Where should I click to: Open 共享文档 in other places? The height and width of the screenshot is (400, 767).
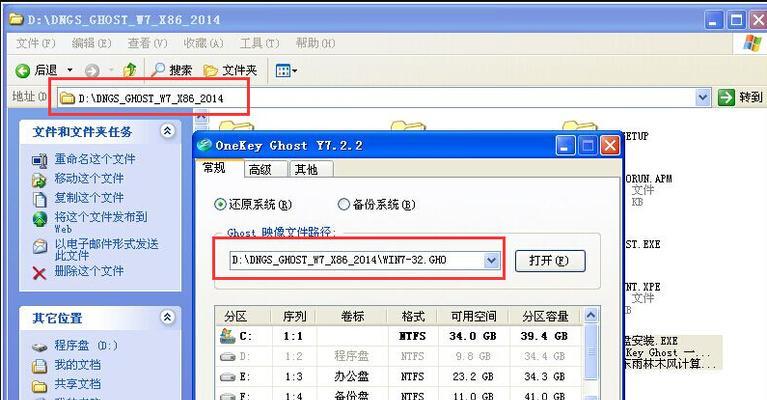(77, 384)
